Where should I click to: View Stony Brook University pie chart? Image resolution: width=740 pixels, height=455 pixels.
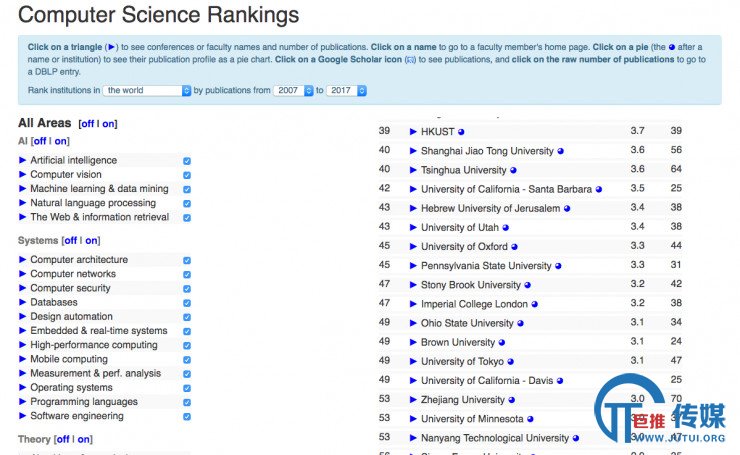528,285
